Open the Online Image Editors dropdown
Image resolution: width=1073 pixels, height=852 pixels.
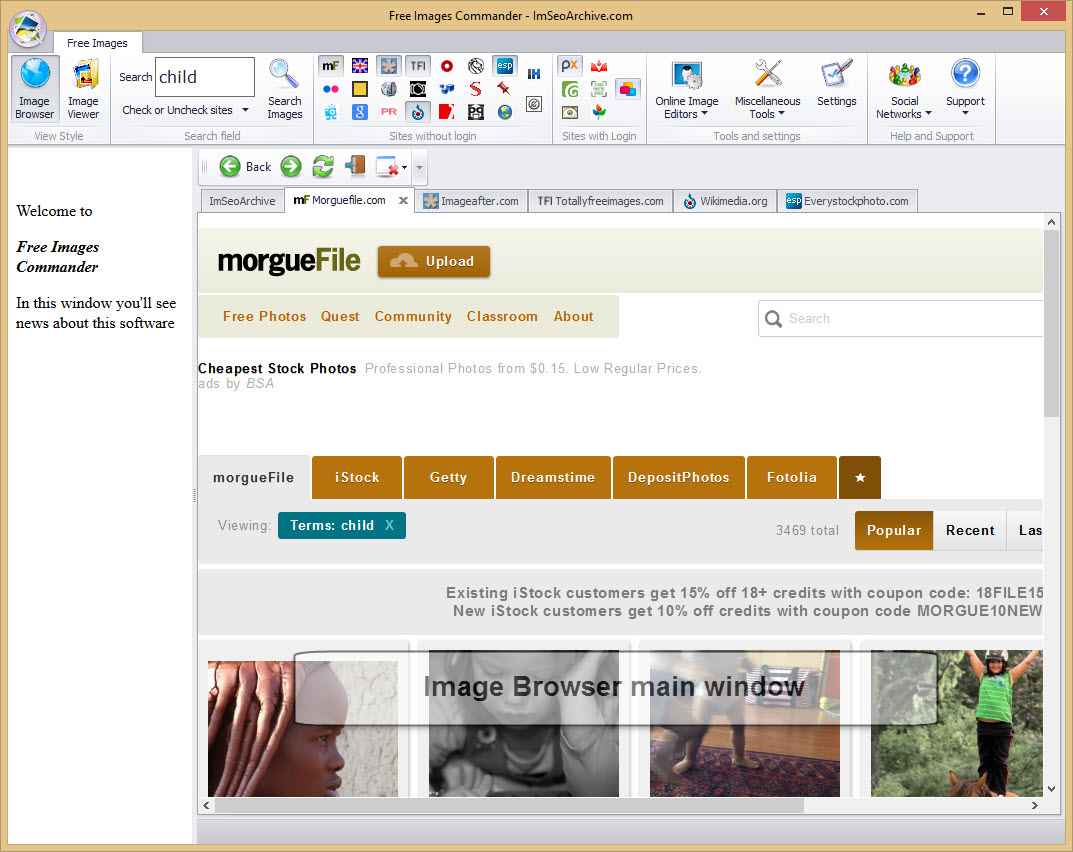point(686,90)
